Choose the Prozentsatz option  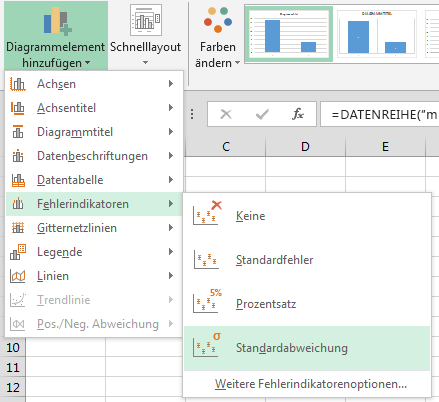307,304
